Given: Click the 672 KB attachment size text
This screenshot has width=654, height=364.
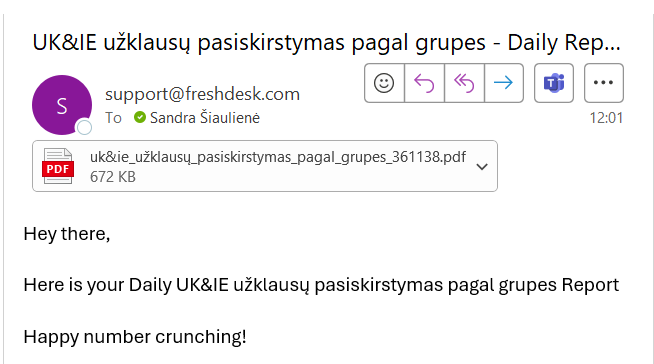Looking at the screenshot, I should pyautogui.click(x=113, y=177).
